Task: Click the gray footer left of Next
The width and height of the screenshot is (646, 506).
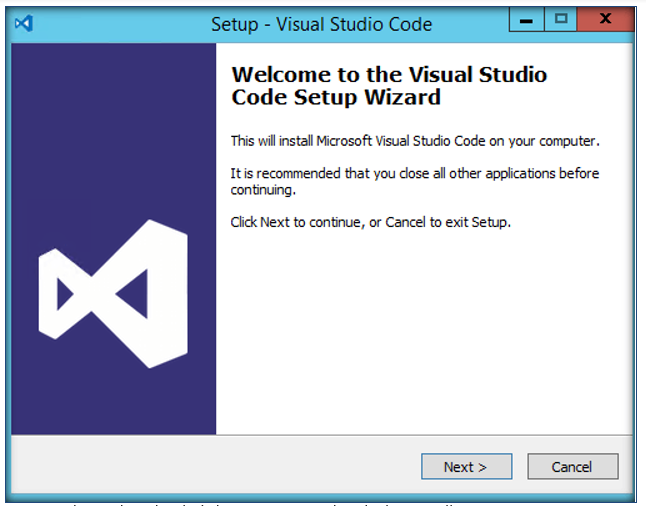Action: coord(214,466)
